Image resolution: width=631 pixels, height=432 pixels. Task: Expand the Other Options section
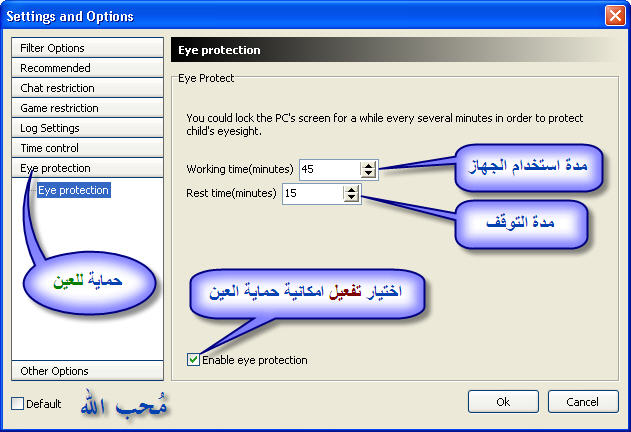[87, 371]
